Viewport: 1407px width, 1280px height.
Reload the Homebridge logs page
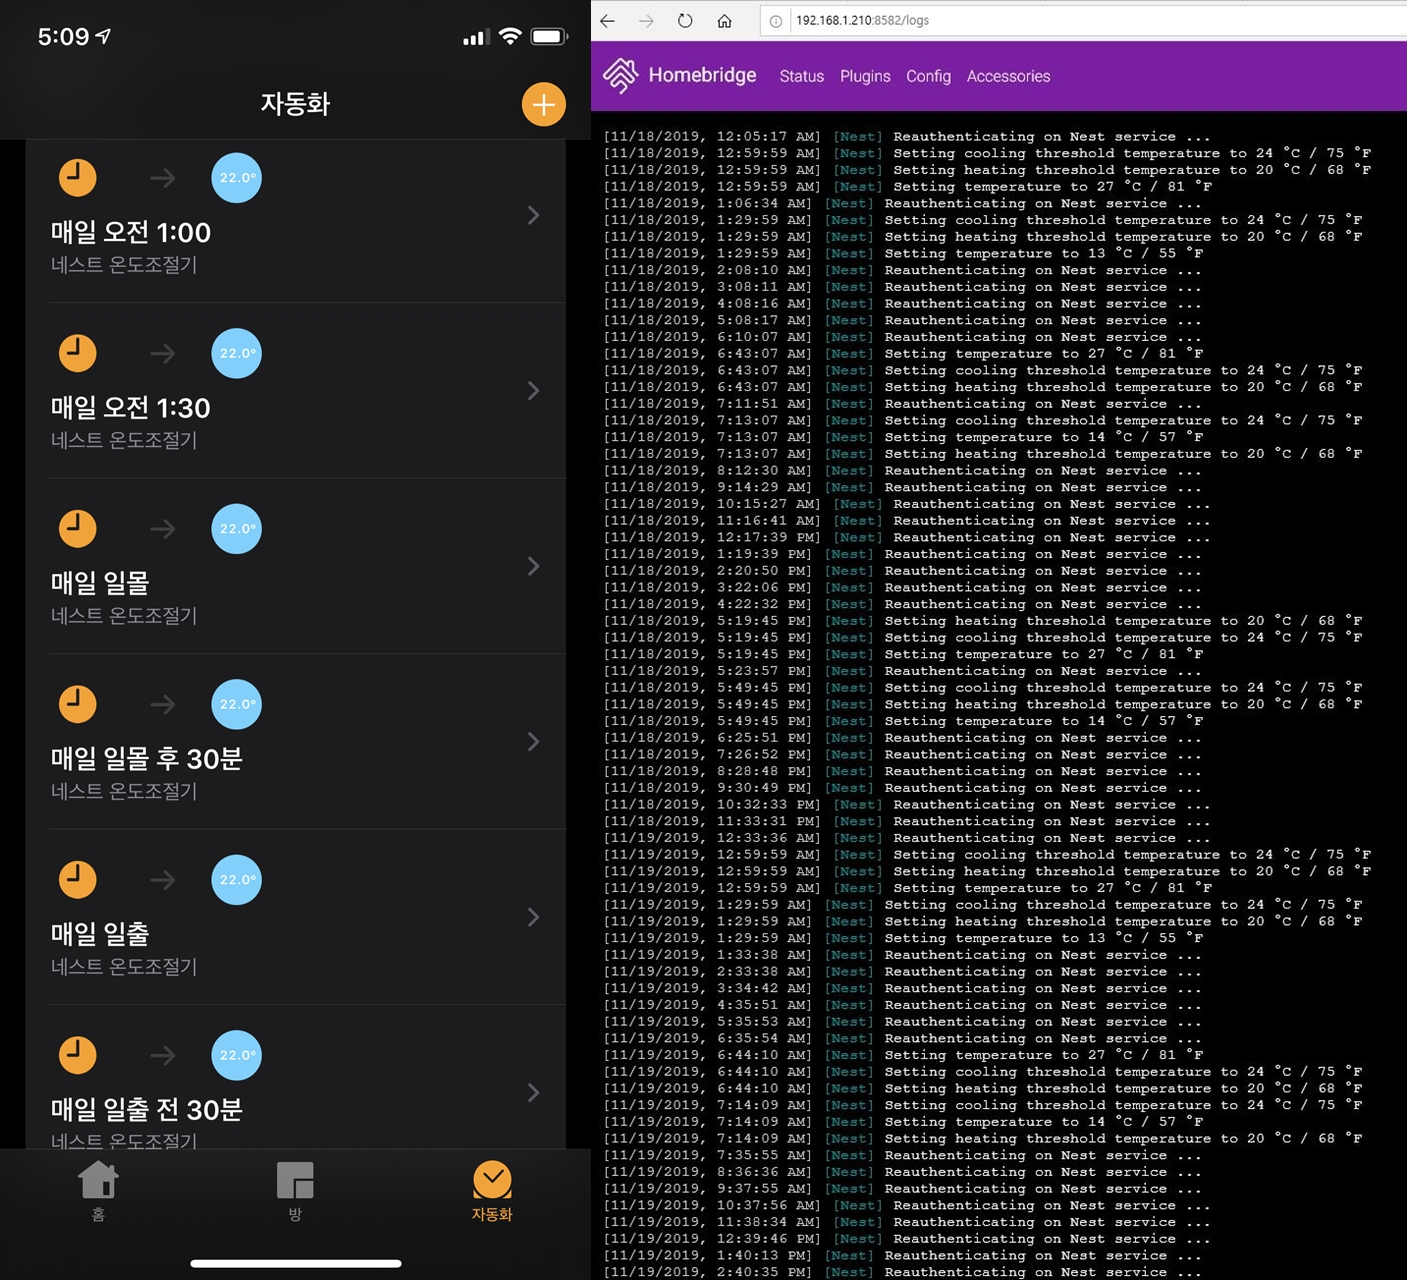pyautogui.click(x=685, y=20)
